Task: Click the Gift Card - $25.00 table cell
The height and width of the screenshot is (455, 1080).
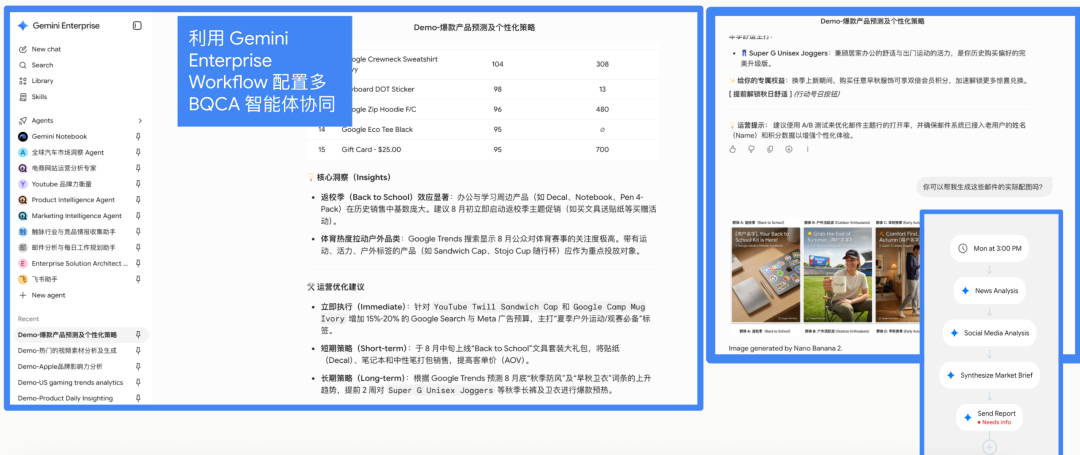Action: (x=371, y=149)
